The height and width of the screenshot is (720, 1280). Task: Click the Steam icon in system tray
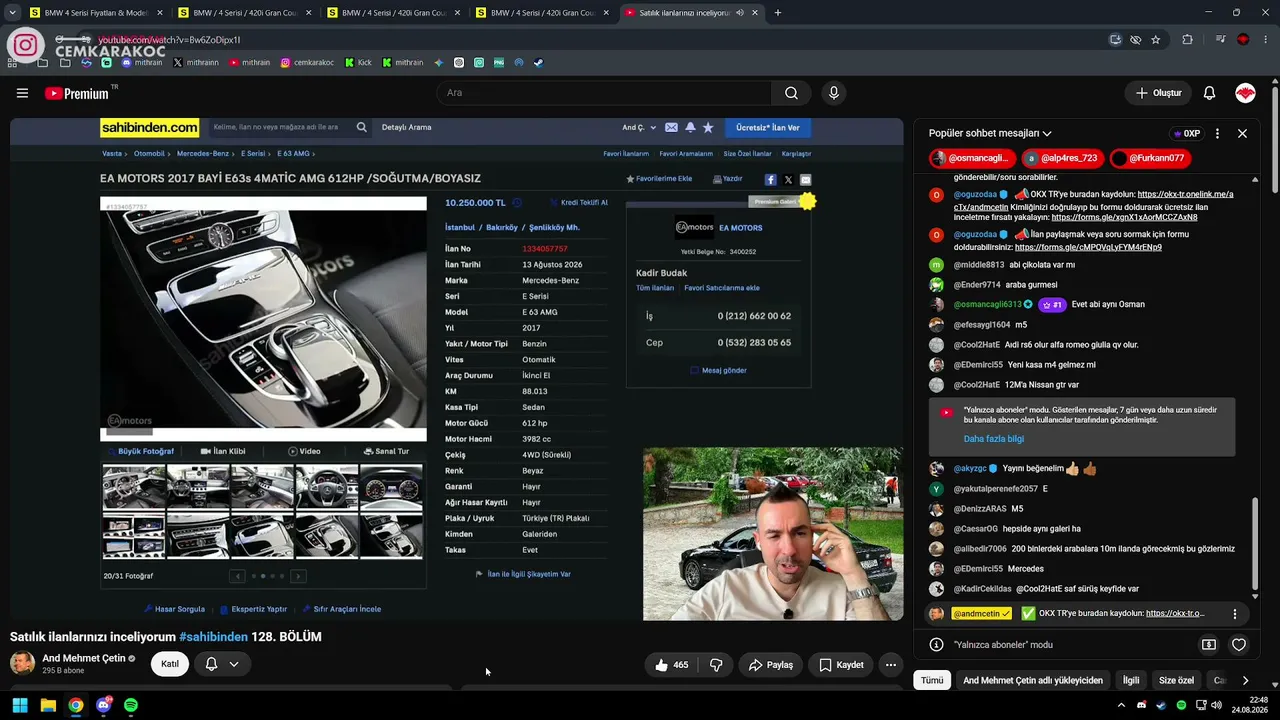pos(1161,705)
